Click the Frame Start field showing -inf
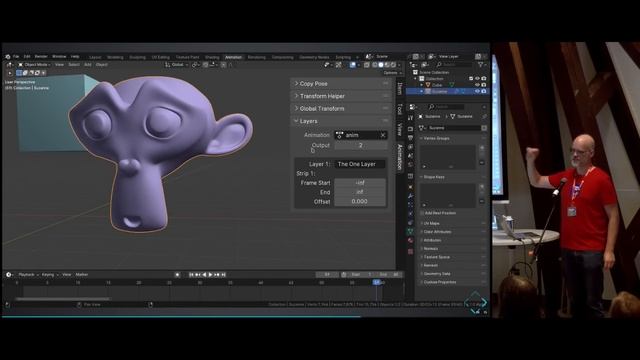This screenshot has height=360, width=640. coord(360,183)
